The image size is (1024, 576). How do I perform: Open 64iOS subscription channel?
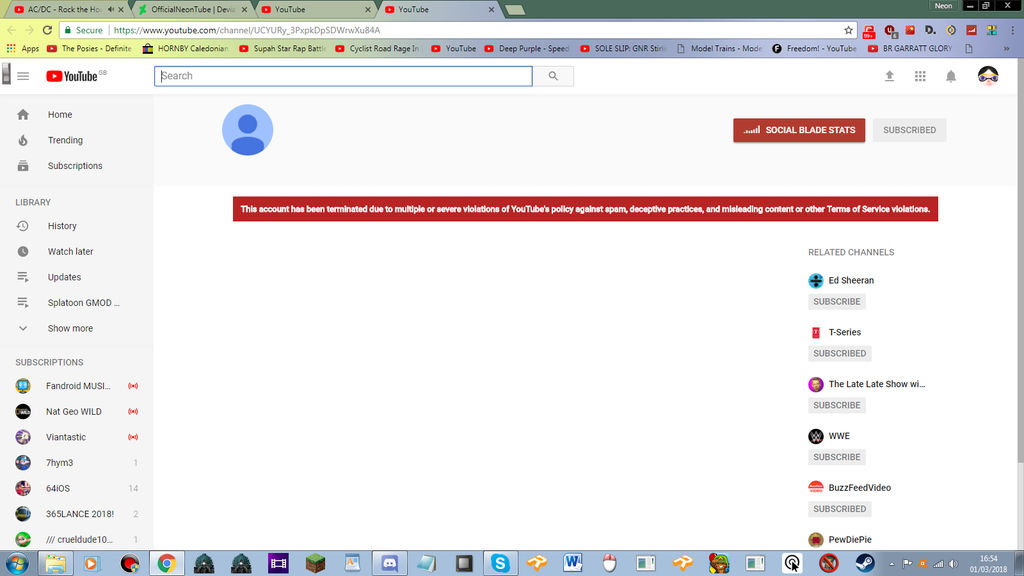pyautogui.click(x=76, y=488)
